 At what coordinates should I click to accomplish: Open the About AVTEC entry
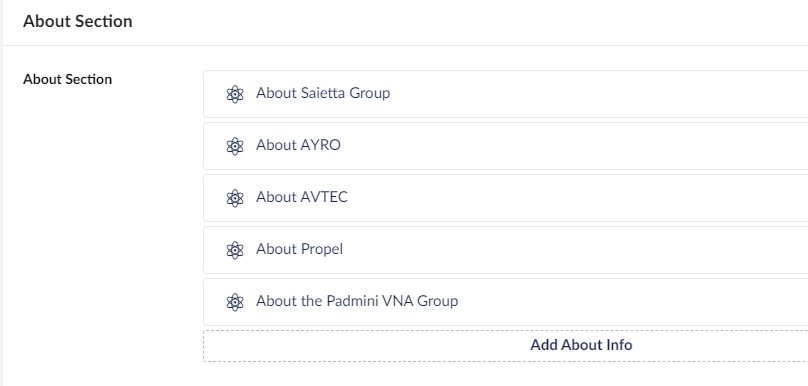click(302, 197)
